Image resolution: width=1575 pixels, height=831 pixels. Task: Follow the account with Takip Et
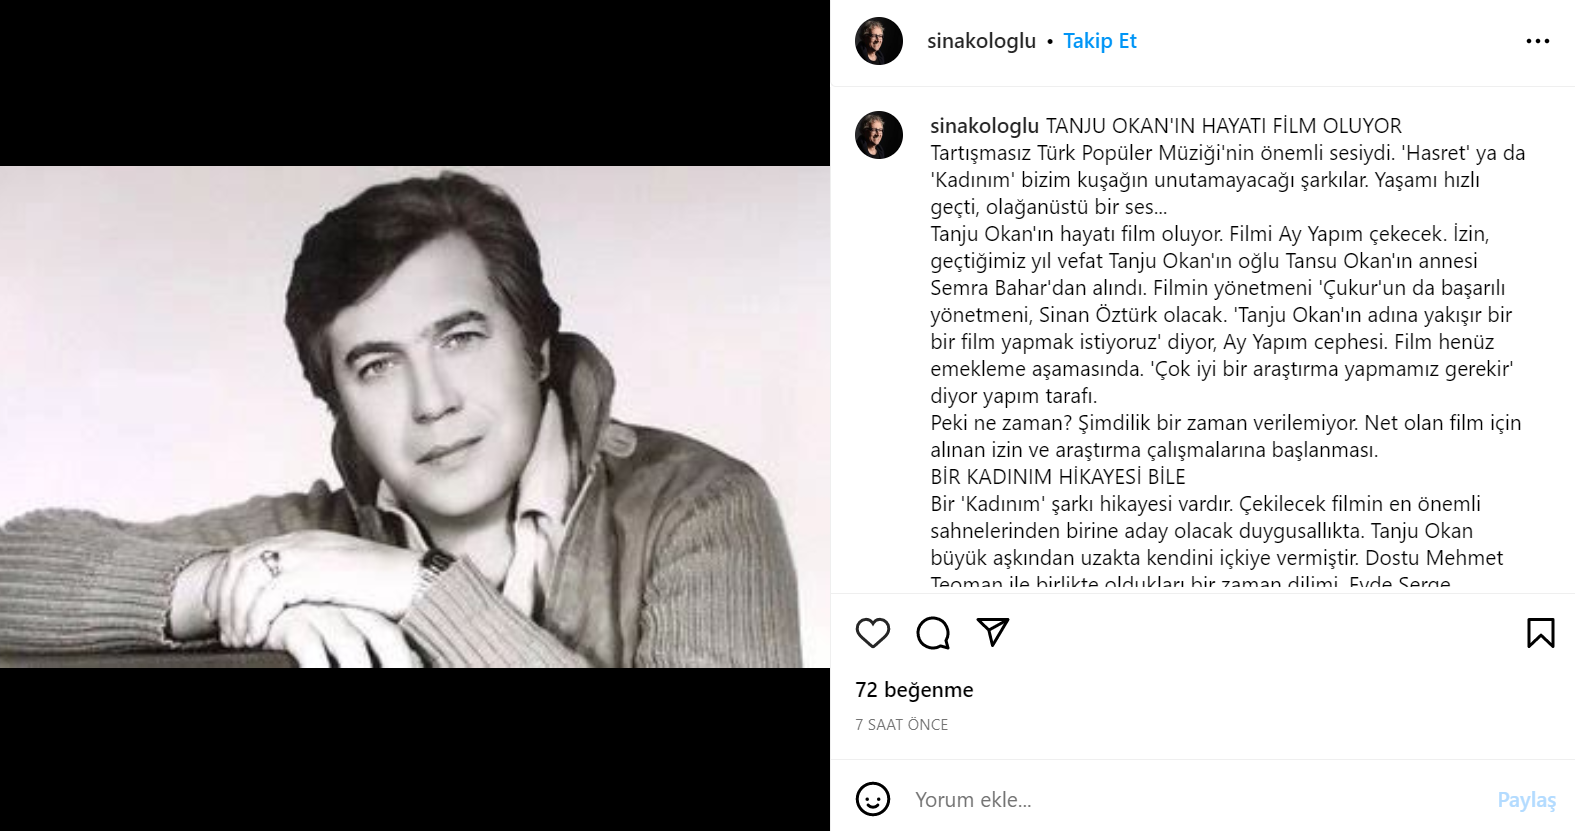[x=1099, y=41]
